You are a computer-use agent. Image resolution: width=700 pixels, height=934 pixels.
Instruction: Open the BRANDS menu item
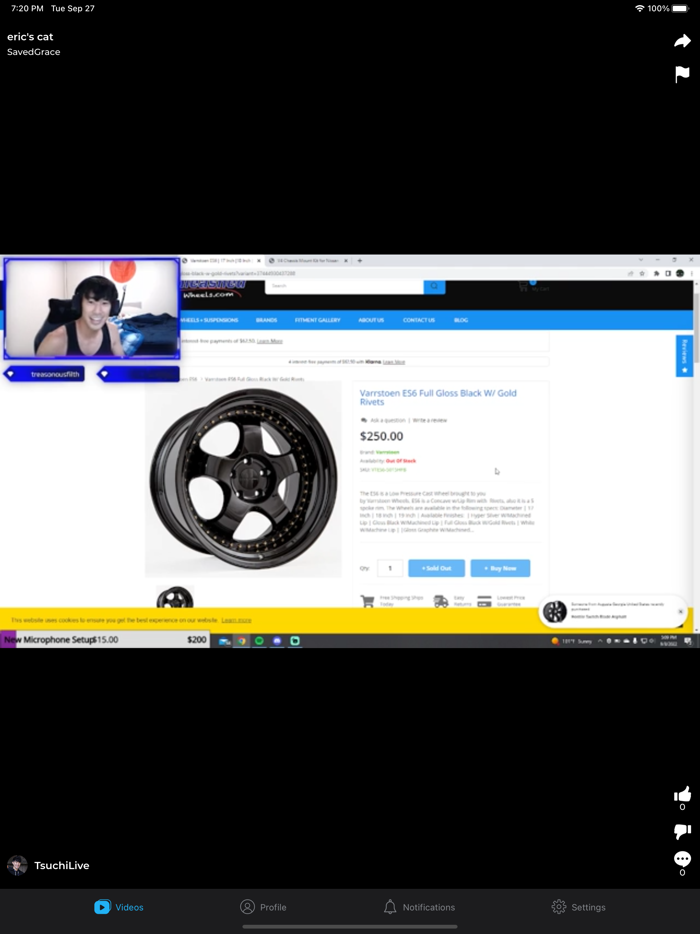(266, 320)
